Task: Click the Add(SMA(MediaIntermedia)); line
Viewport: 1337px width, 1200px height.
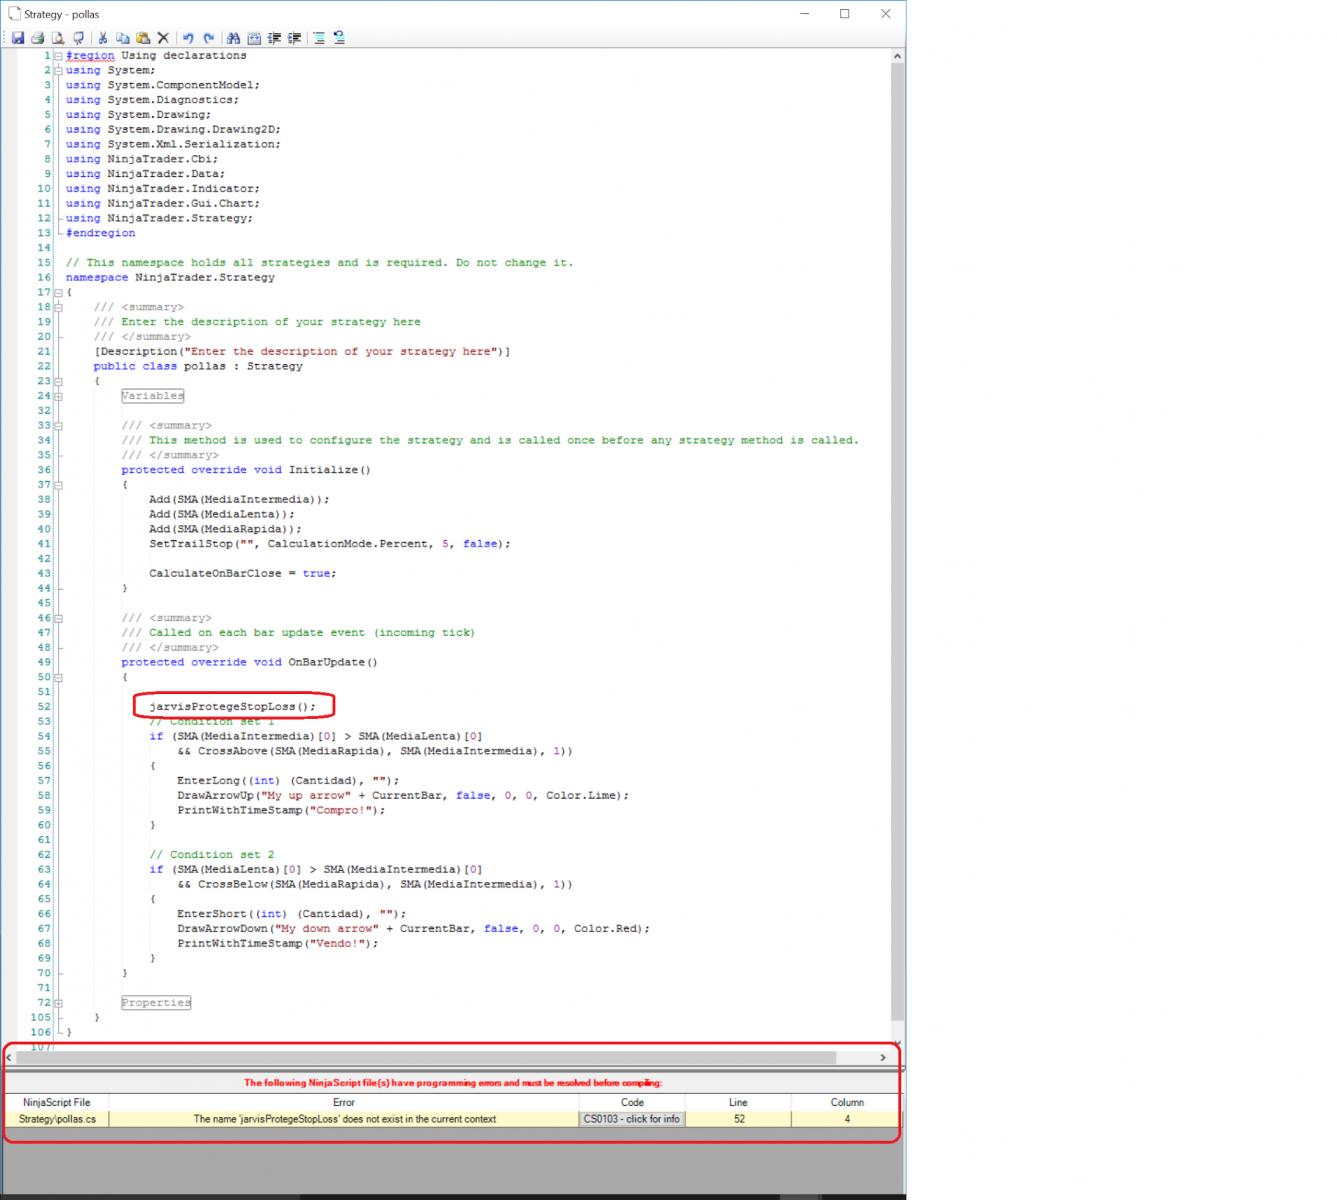Action: (239, 500)
